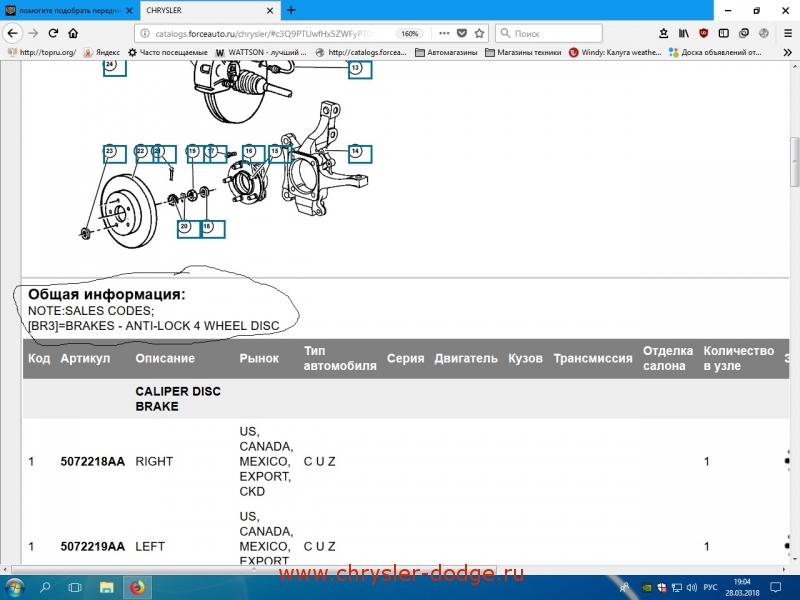Open Windows taskbar search
The image size is (800, 600).
[x=45, y=588]
